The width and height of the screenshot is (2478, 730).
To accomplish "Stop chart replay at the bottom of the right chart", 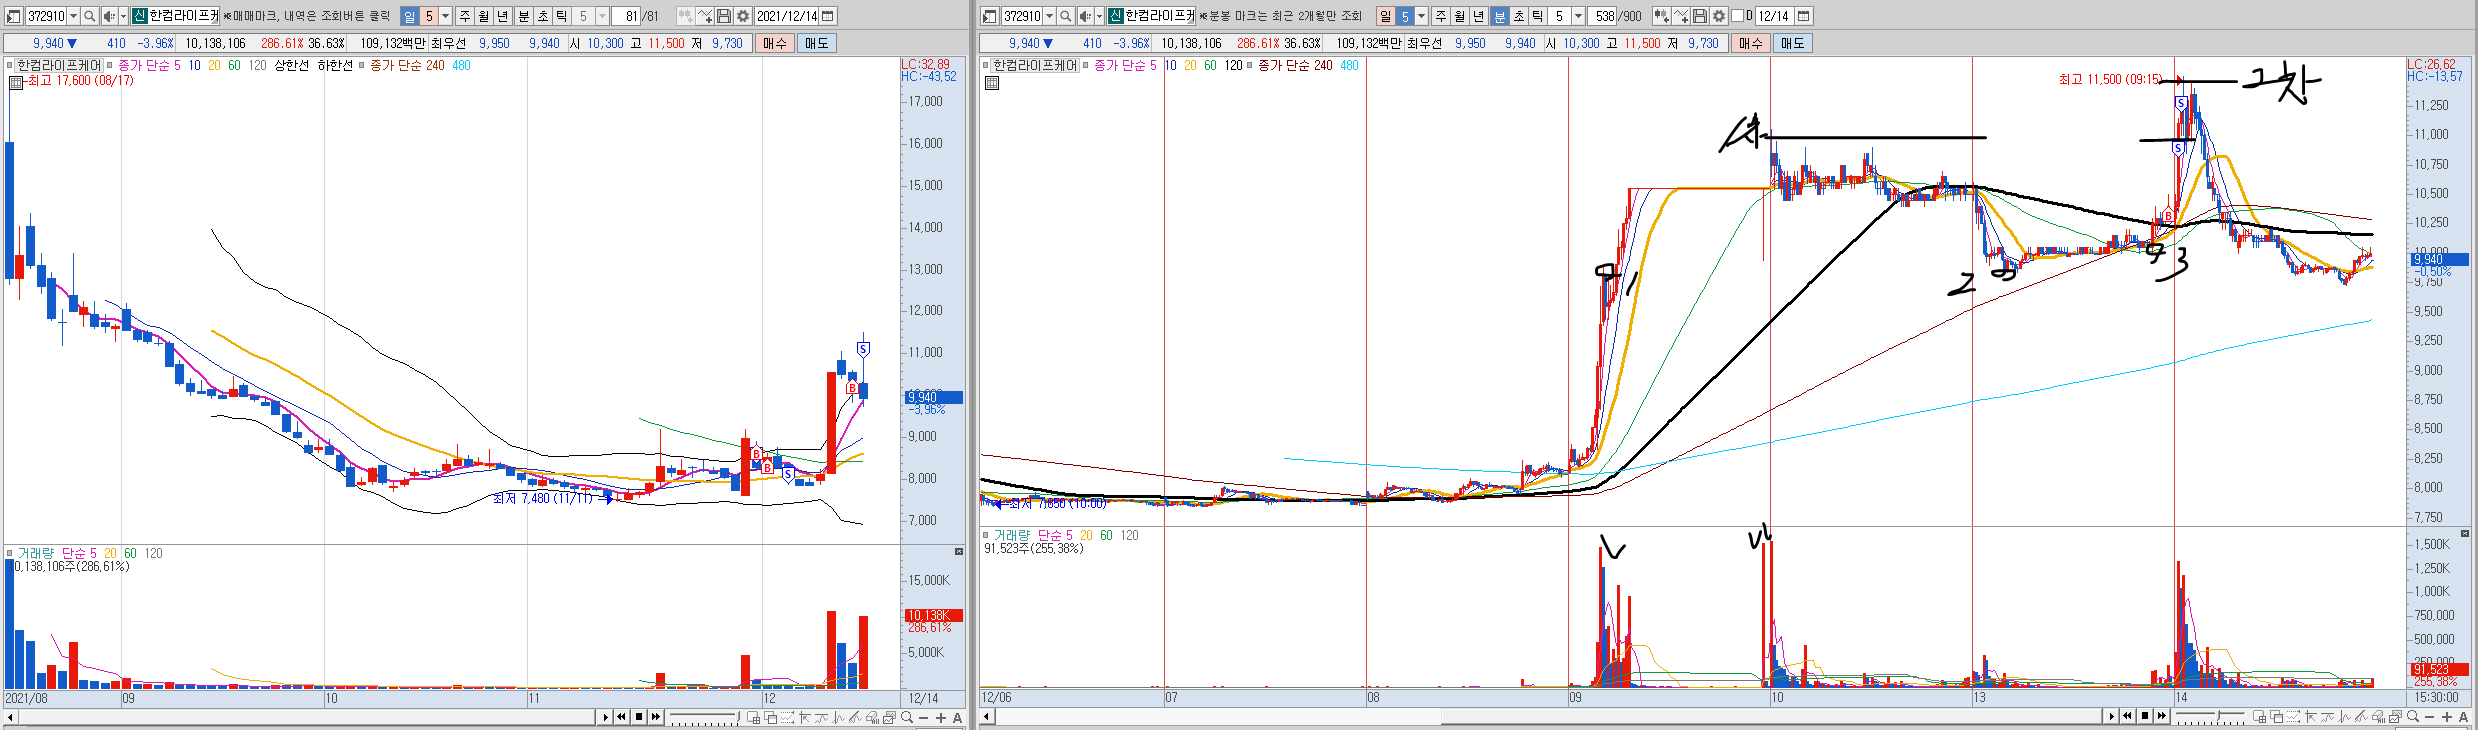I will [x=2145, y=716].
